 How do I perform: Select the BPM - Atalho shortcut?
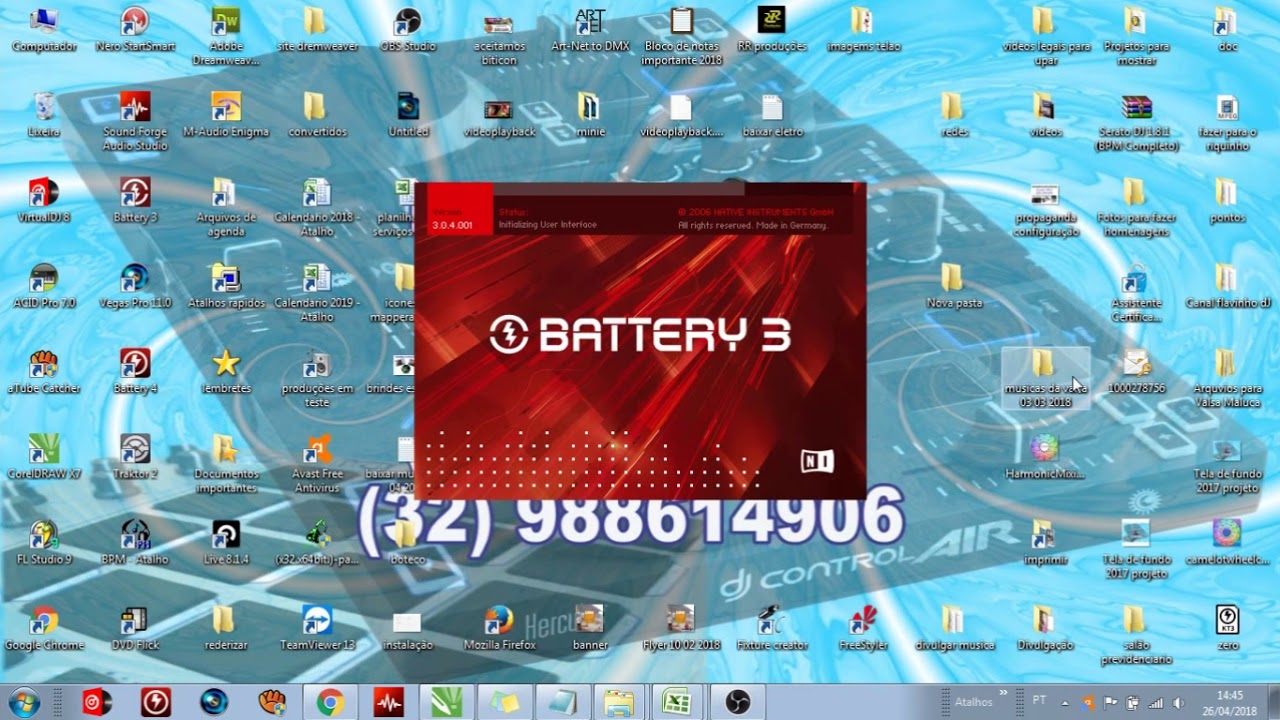[135, 542]
